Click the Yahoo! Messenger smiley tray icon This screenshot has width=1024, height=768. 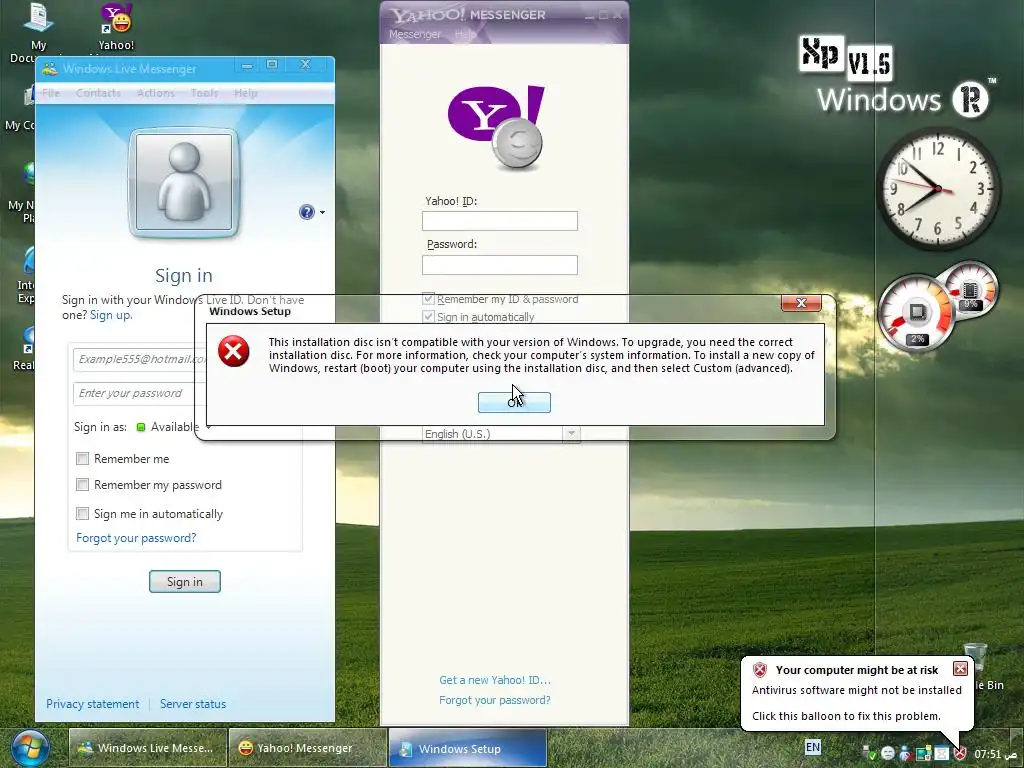pos(888,754)
